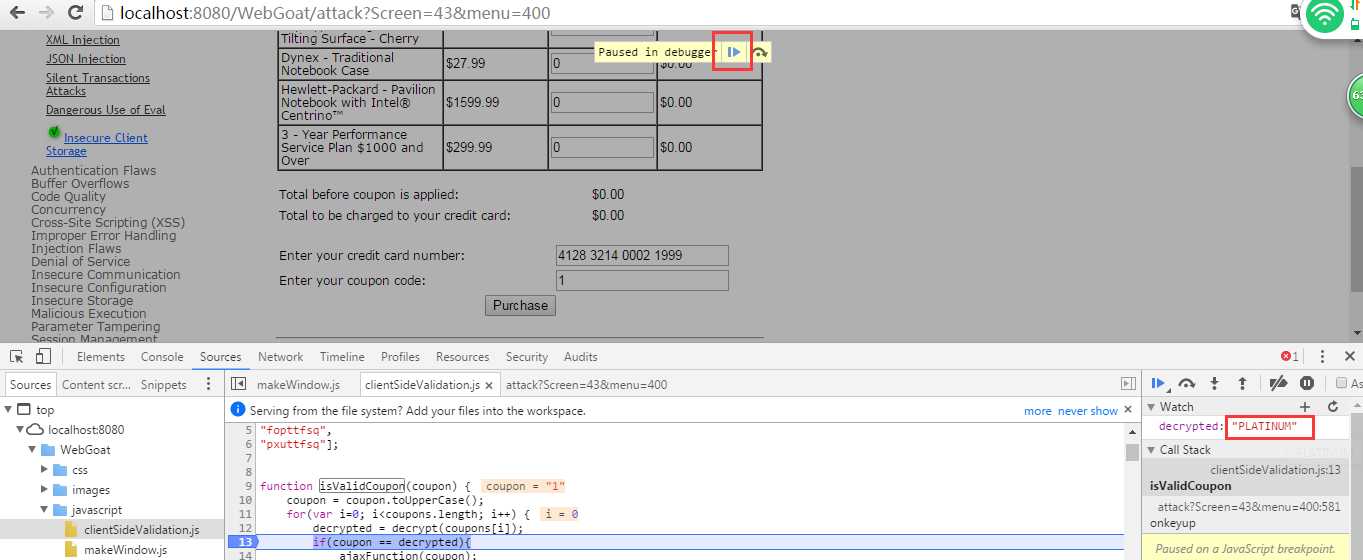Click 'more' link in info bar
The image size is (1363, 560).
[1037, 411]
